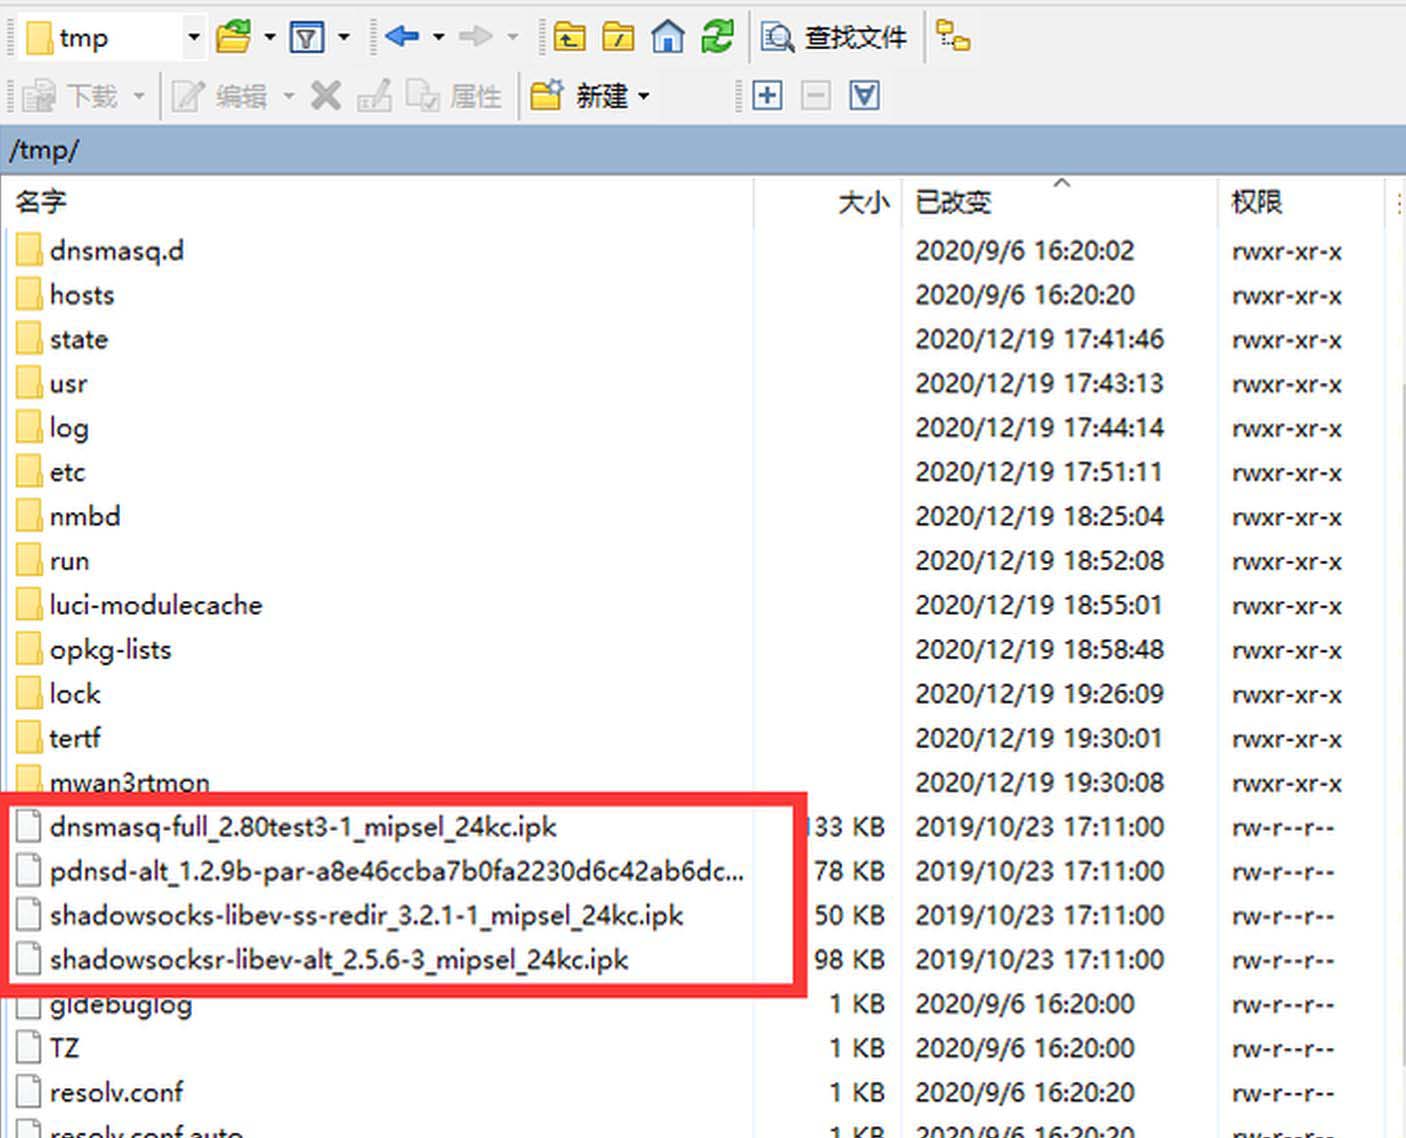Image resolution: width=1406 pixels, height=1138 pixels.
Task: Click the select files plus icon
Action: tap(767, 96)
